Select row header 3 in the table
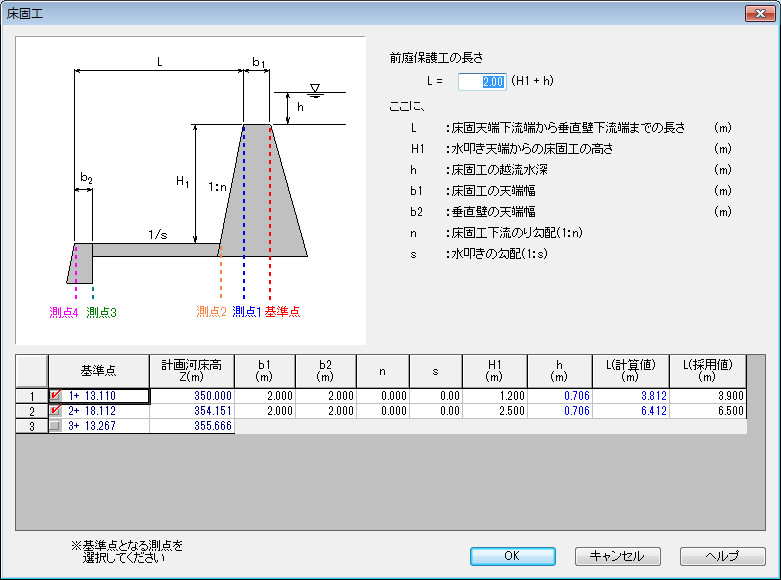Image resolution: width=781 pixels, height=580 pixels. 32,426
